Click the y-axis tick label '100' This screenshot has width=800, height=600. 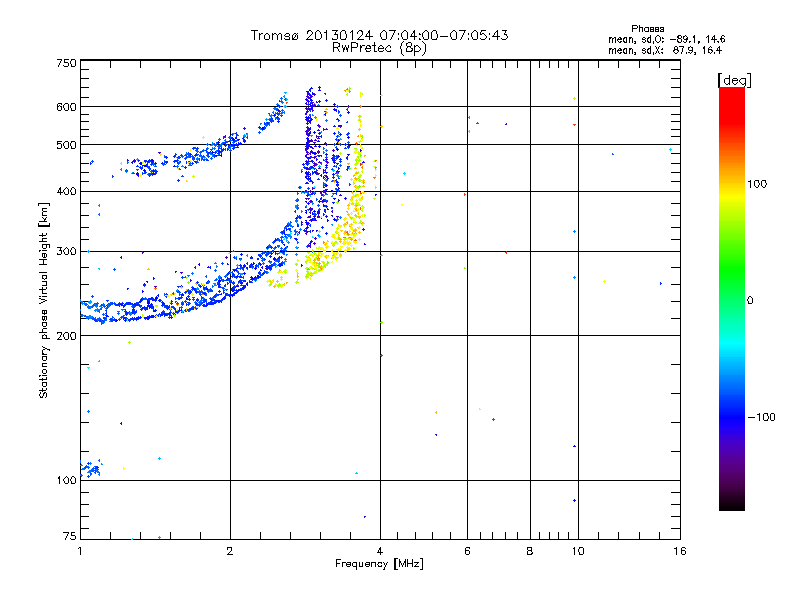pyautogui.click(x=66, y=481)
